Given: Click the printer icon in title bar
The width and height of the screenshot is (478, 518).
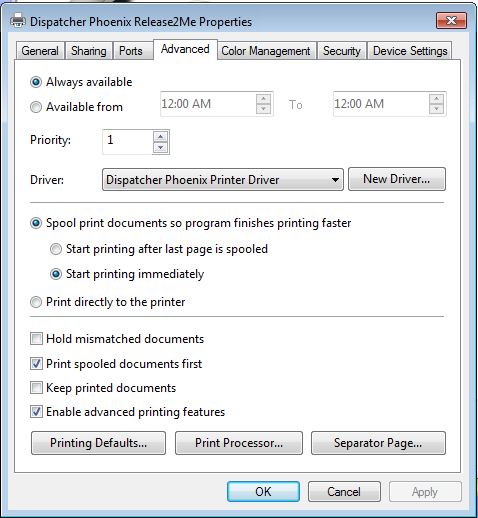Looking at the screenshot, I should click(18, 21).
